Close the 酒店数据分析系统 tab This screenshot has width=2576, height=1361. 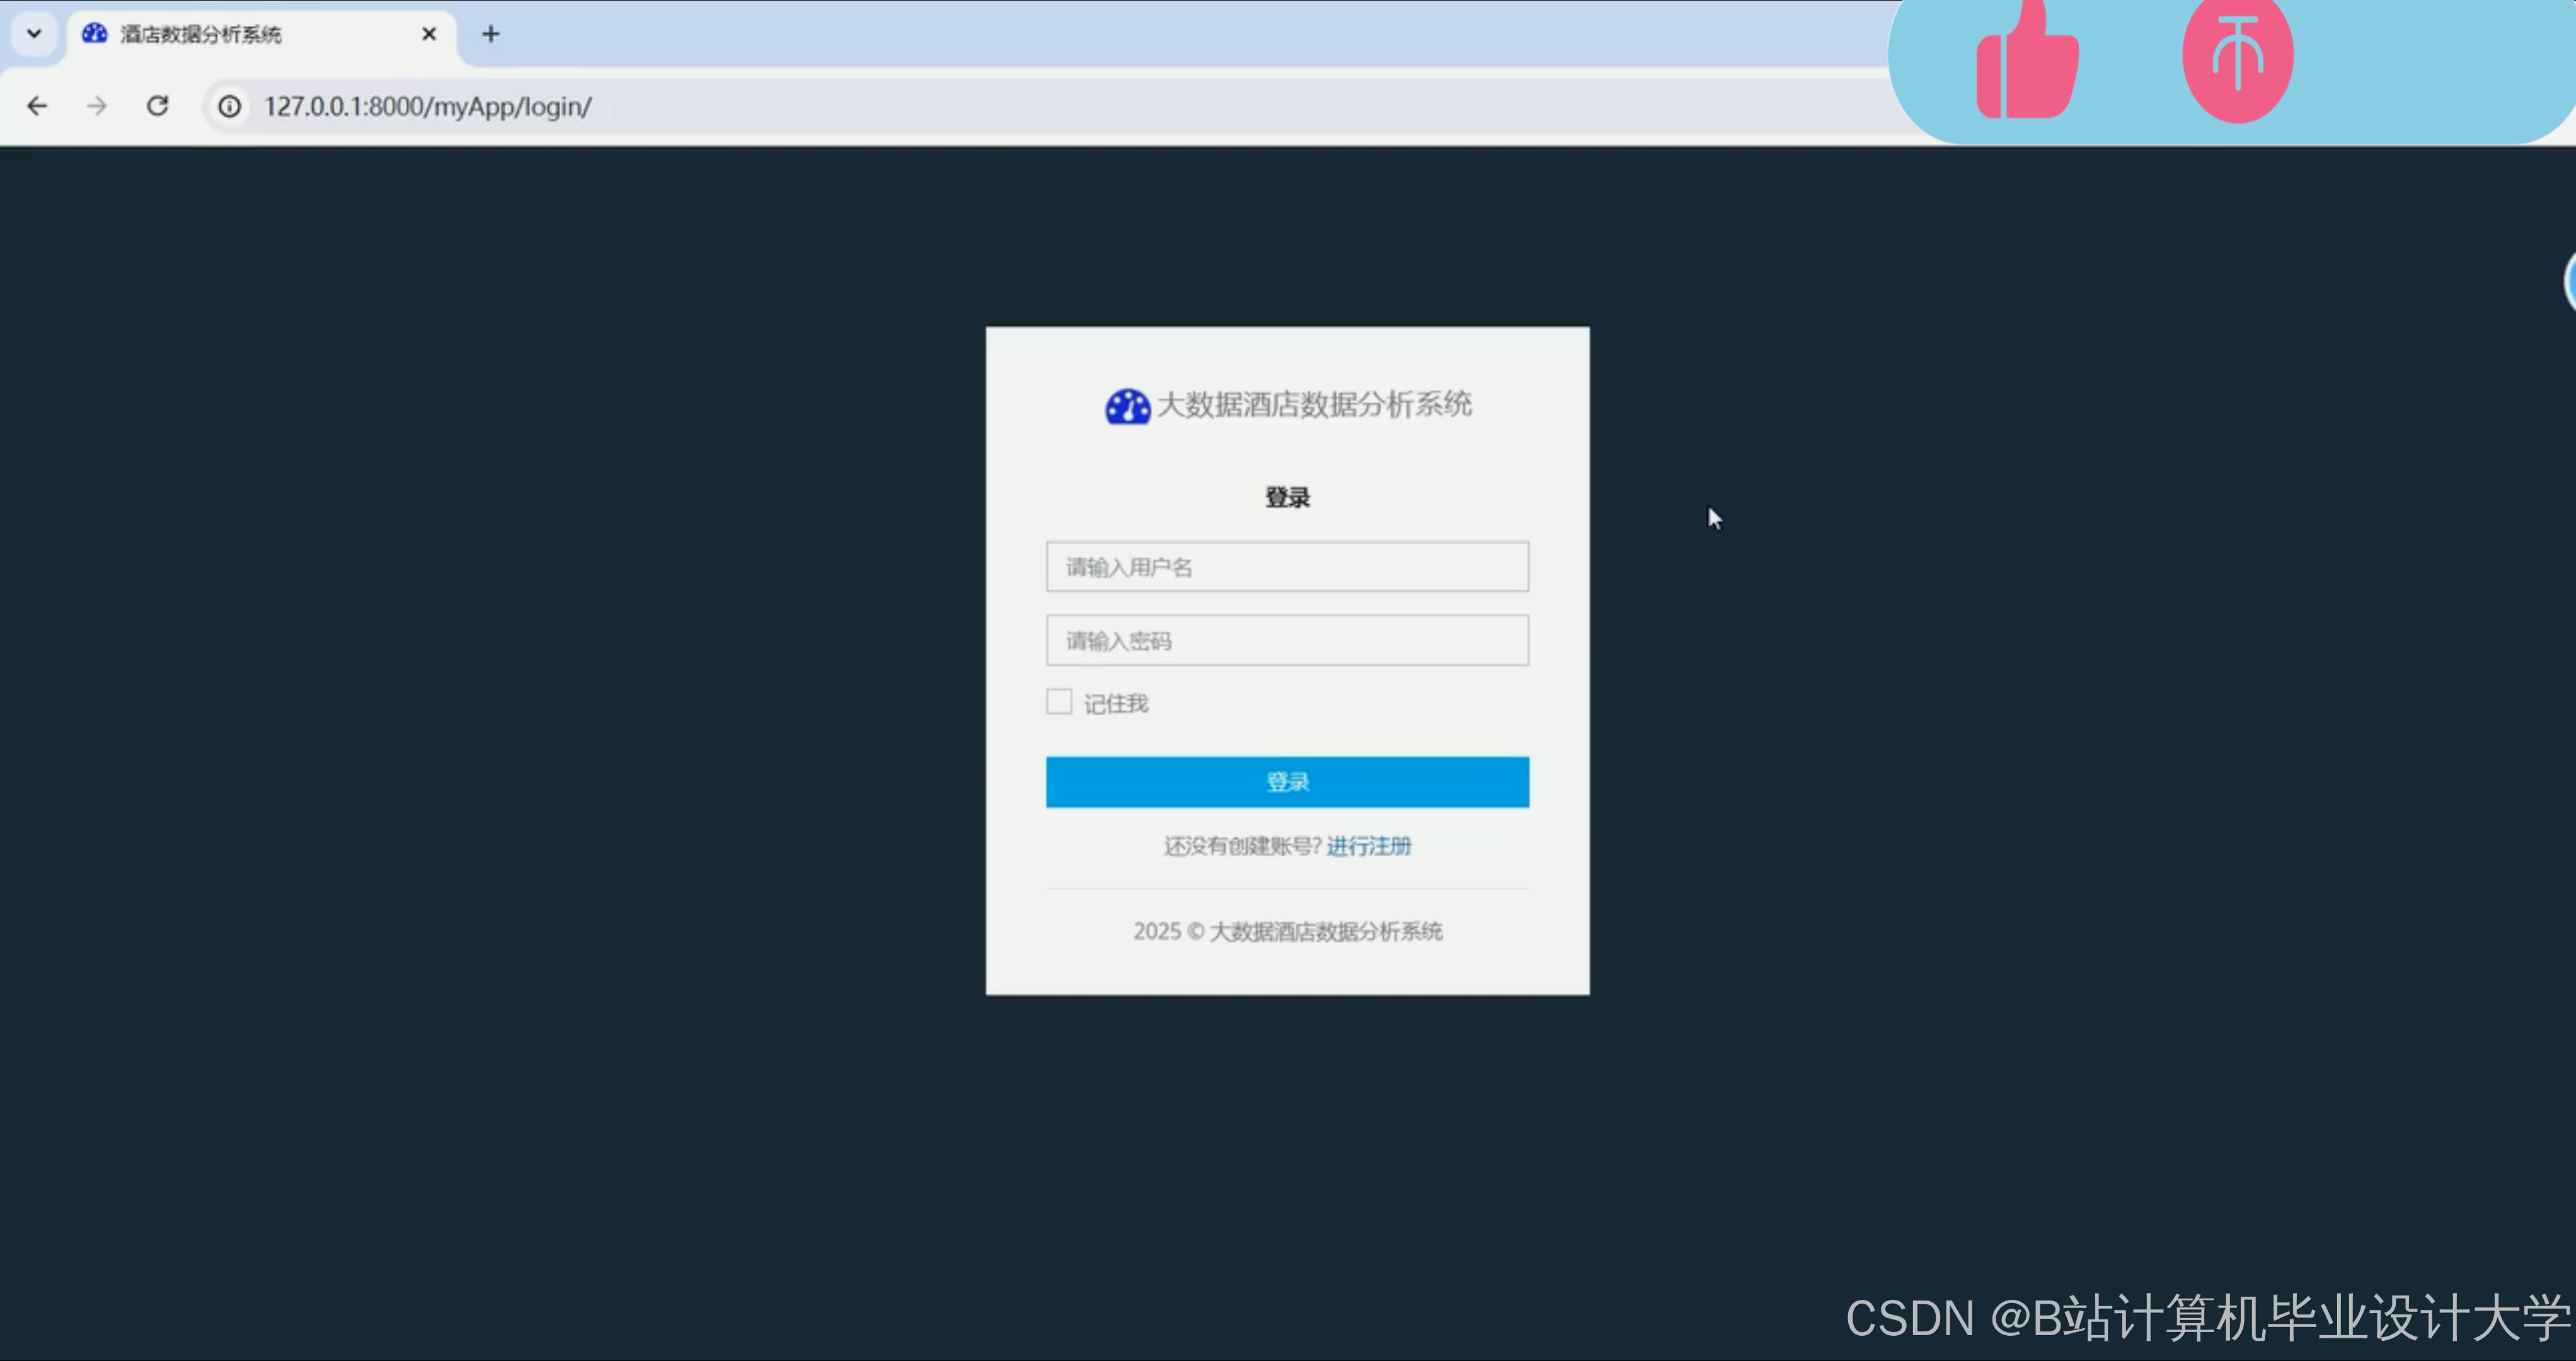(x=429, y=34)
